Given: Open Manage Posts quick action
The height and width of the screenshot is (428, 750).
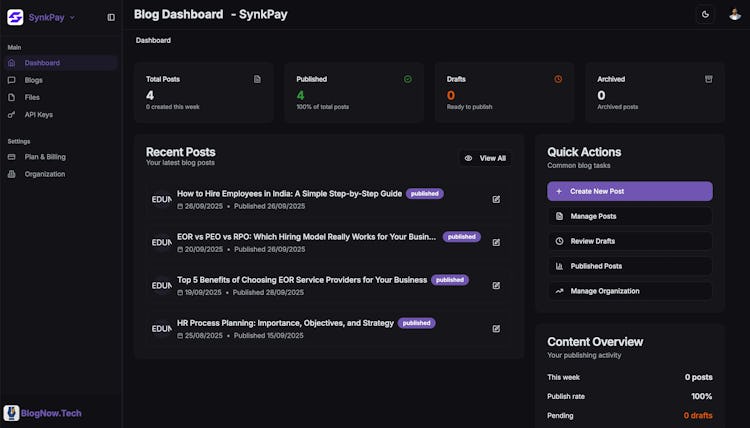Looking at the screenshot, I should tap(629, 216).
